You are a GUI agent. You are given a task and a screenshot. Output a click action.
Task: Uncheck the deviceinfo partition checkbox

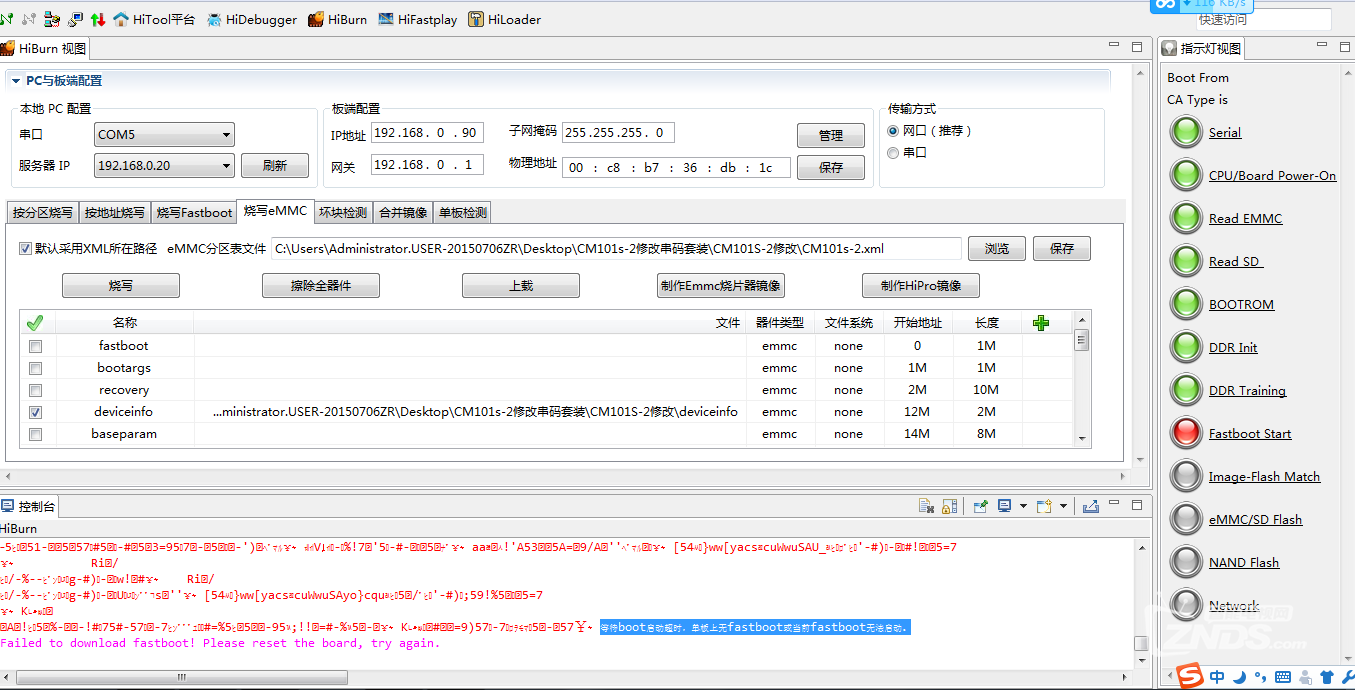tap(36, 412)
